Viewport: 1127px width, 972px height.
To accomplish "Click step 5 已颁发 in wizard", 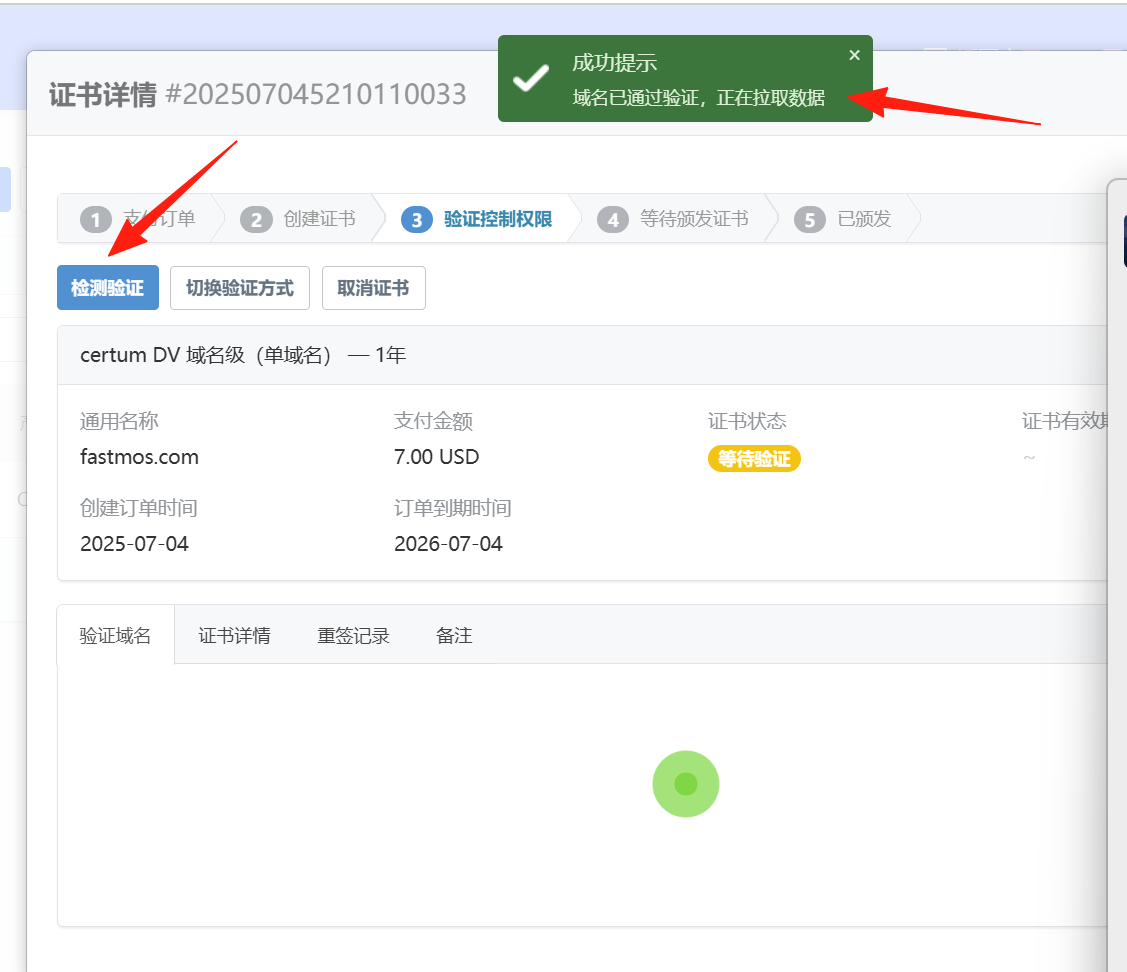I will [845, 219].
